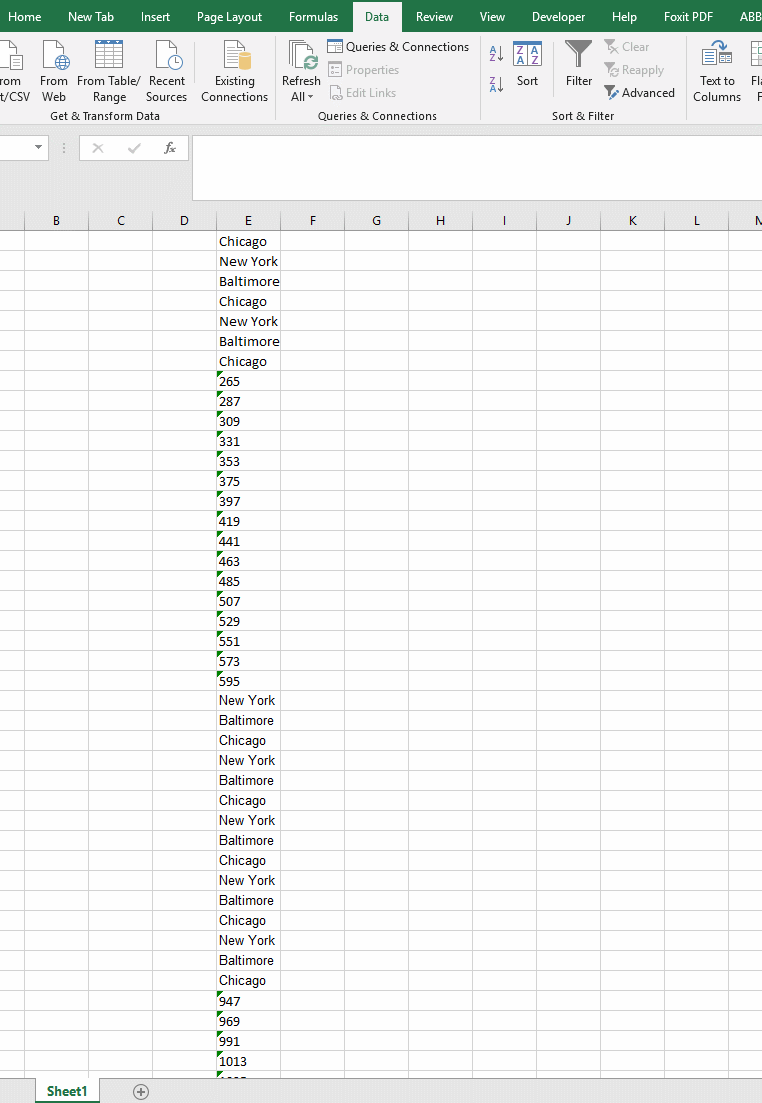Open the Help tab
Screen dimensions: 762x1103
[x=624, y=17]
